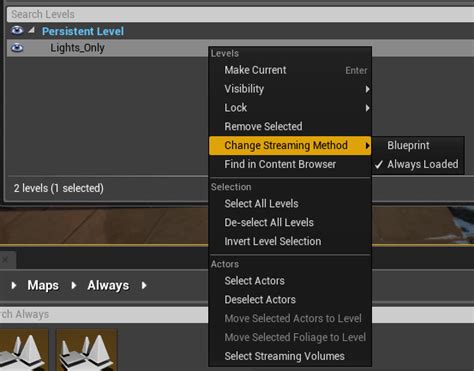This screenshot has height=371, width=474.
Task: Open the Change Streaming Method submenu
Action: (x=290, y=146)
